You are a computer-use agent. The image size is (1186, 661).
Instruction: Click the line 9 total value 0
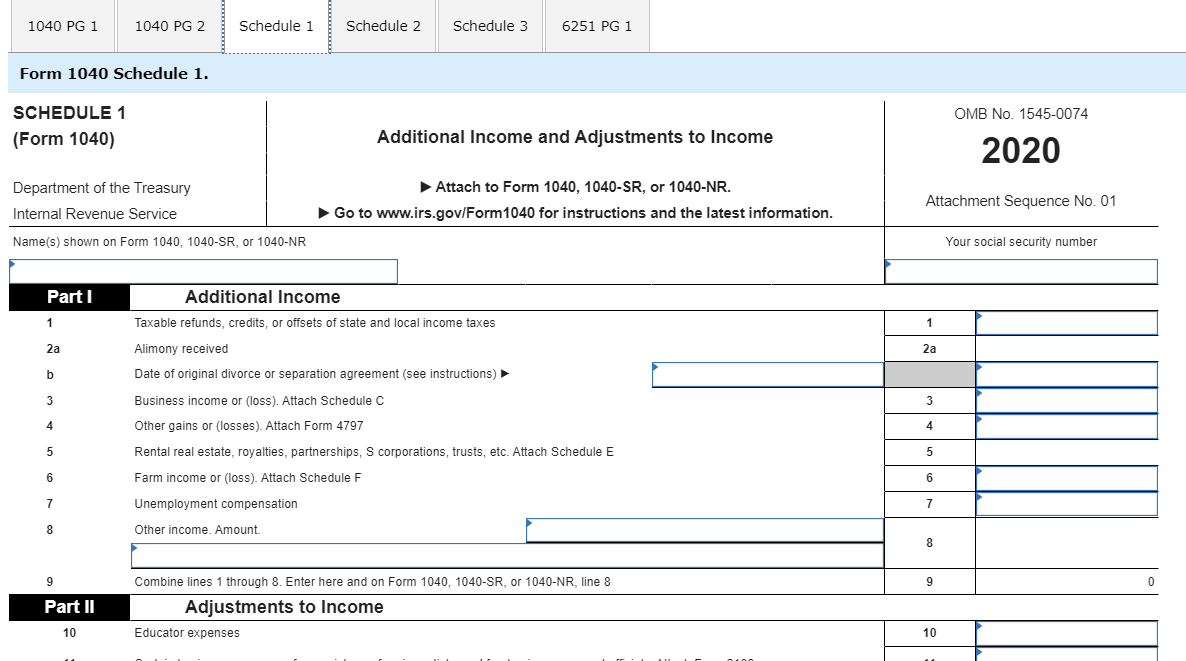1150,582
